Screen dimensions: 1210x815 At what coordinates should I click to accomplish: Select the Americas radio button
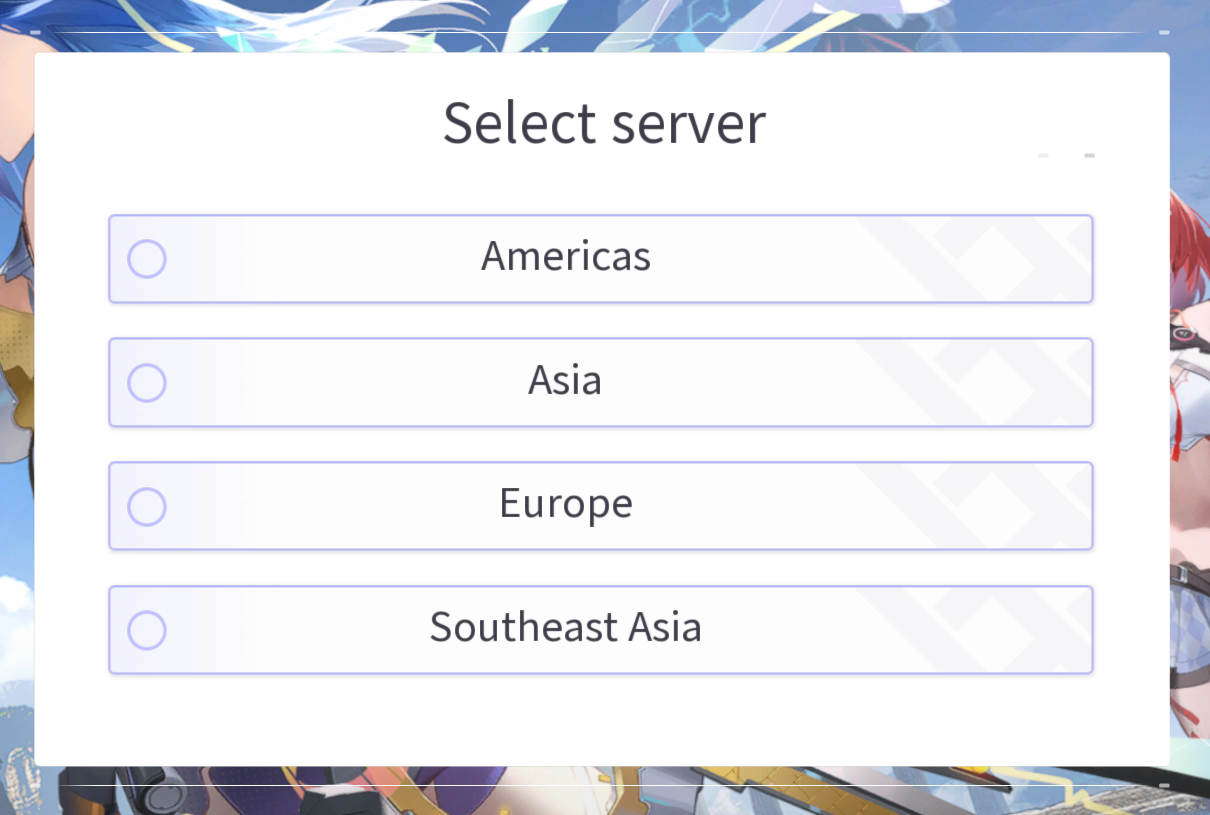point(147,259)
